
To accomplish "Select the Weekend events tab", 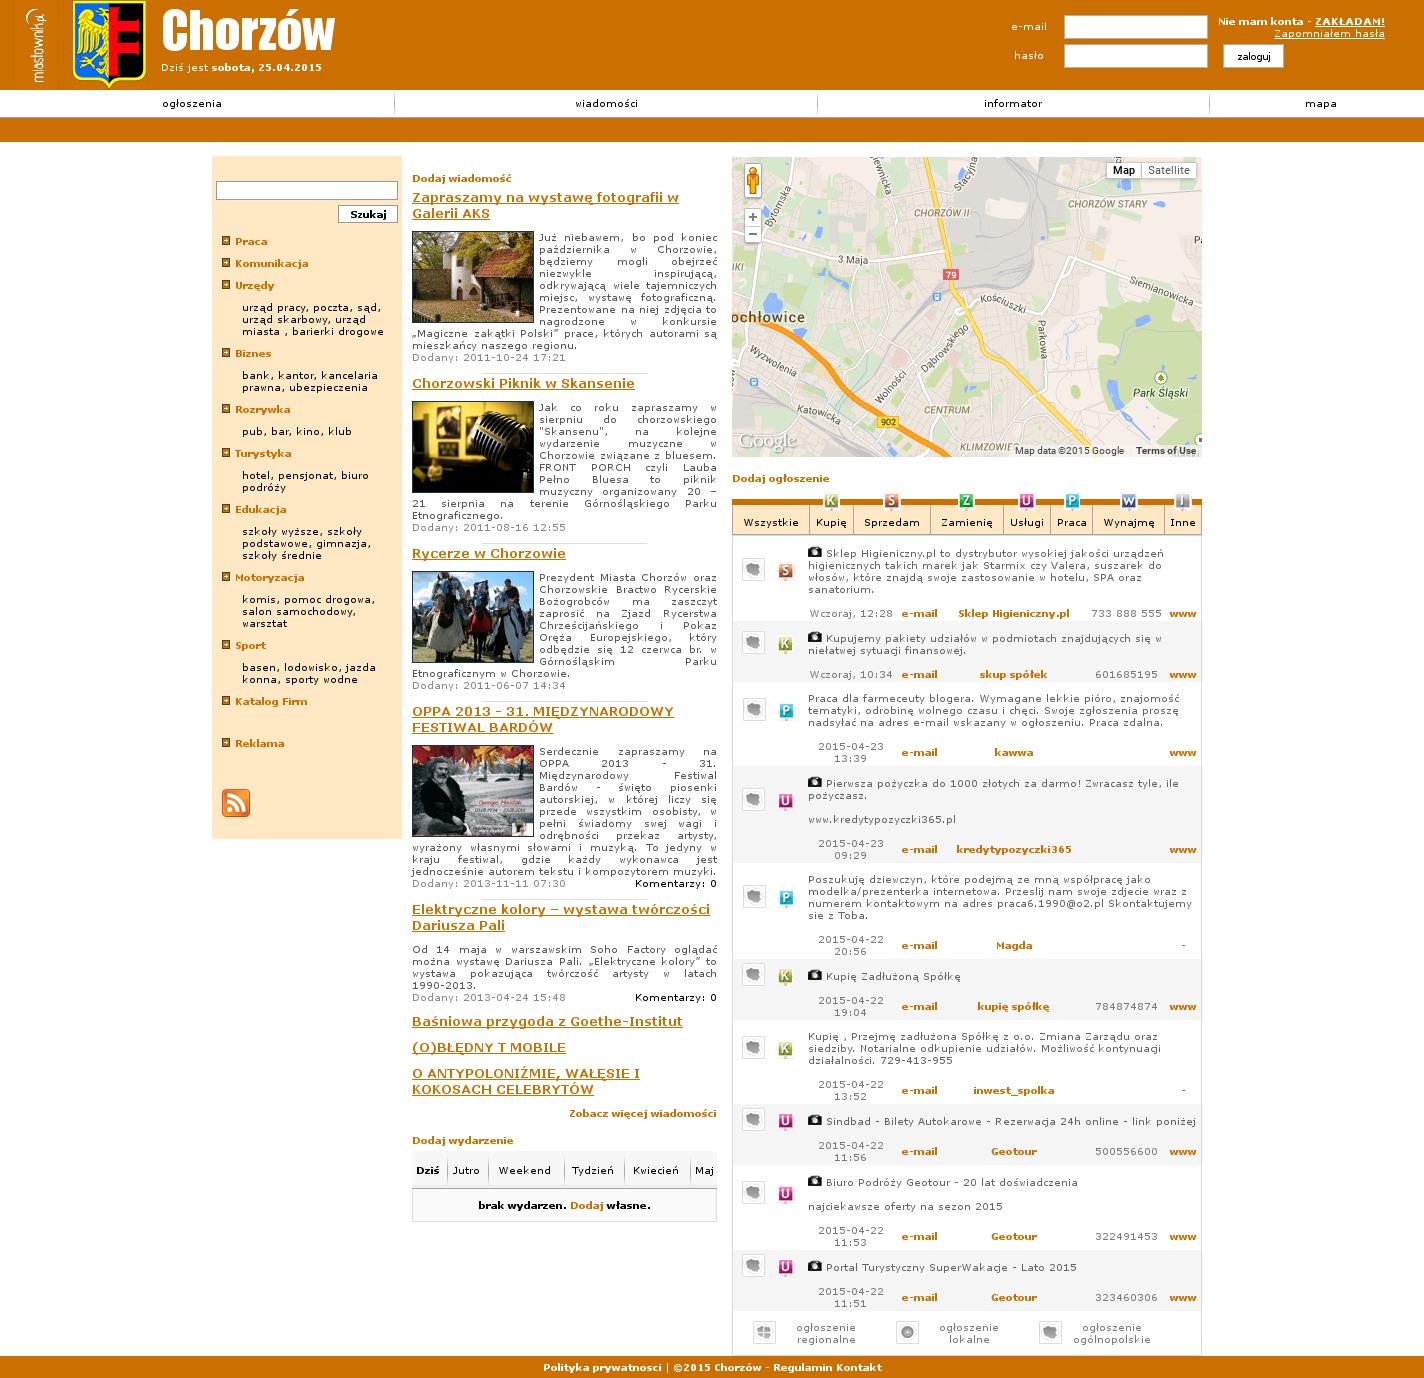I will point(524,1170).
